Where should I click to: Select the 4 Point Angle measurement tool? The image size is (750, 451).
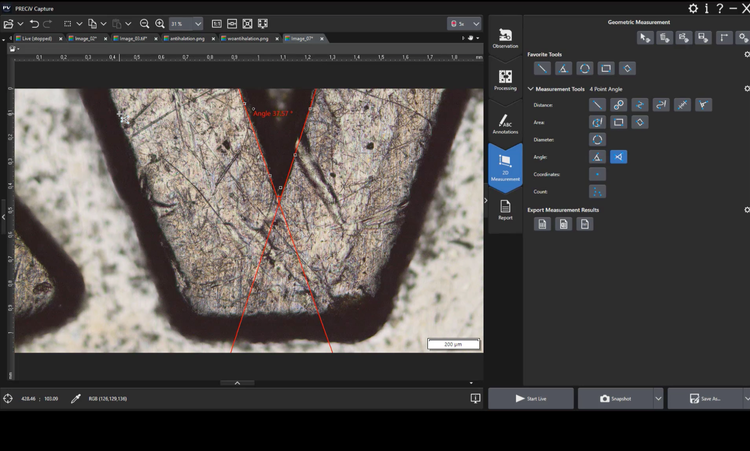click(x=619, y=157)
